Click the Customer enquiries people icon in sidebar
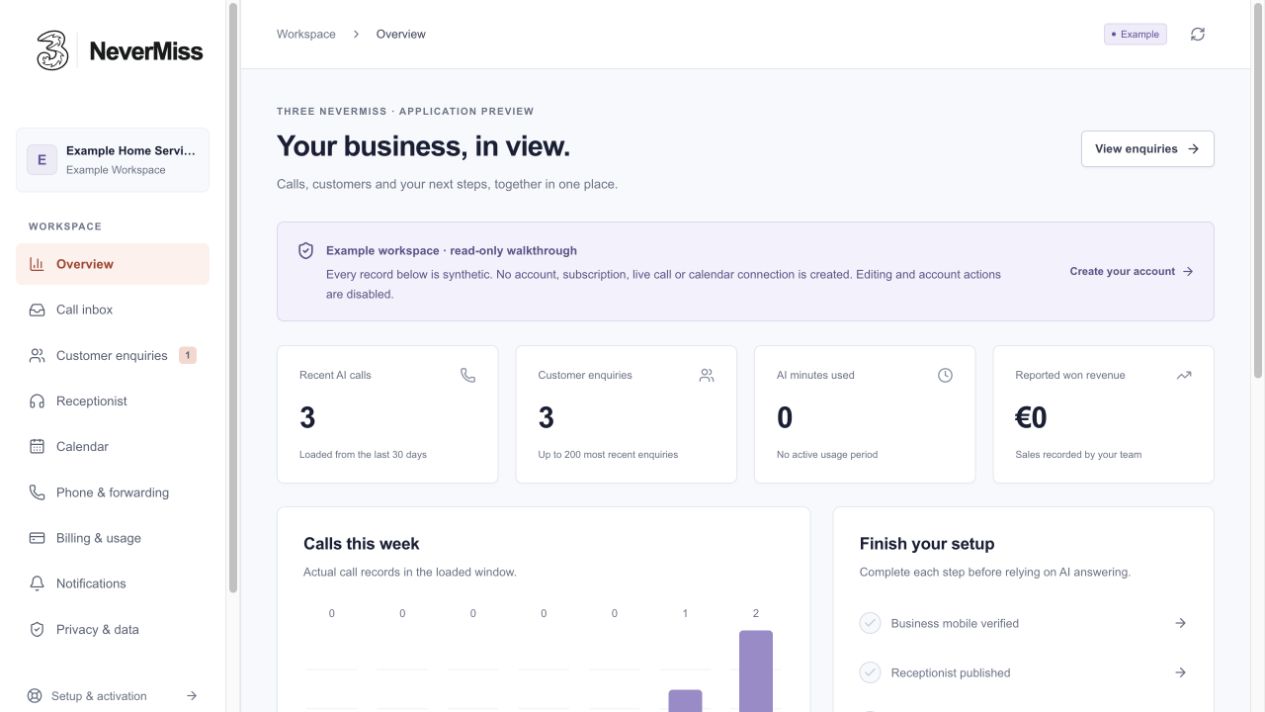Viewport: 1265px width, 712px height. [37, 355]
